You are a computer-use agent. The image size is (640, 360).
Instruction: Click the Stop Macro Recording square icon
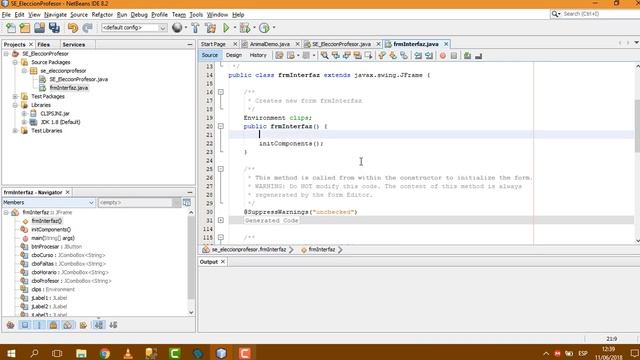454,56
